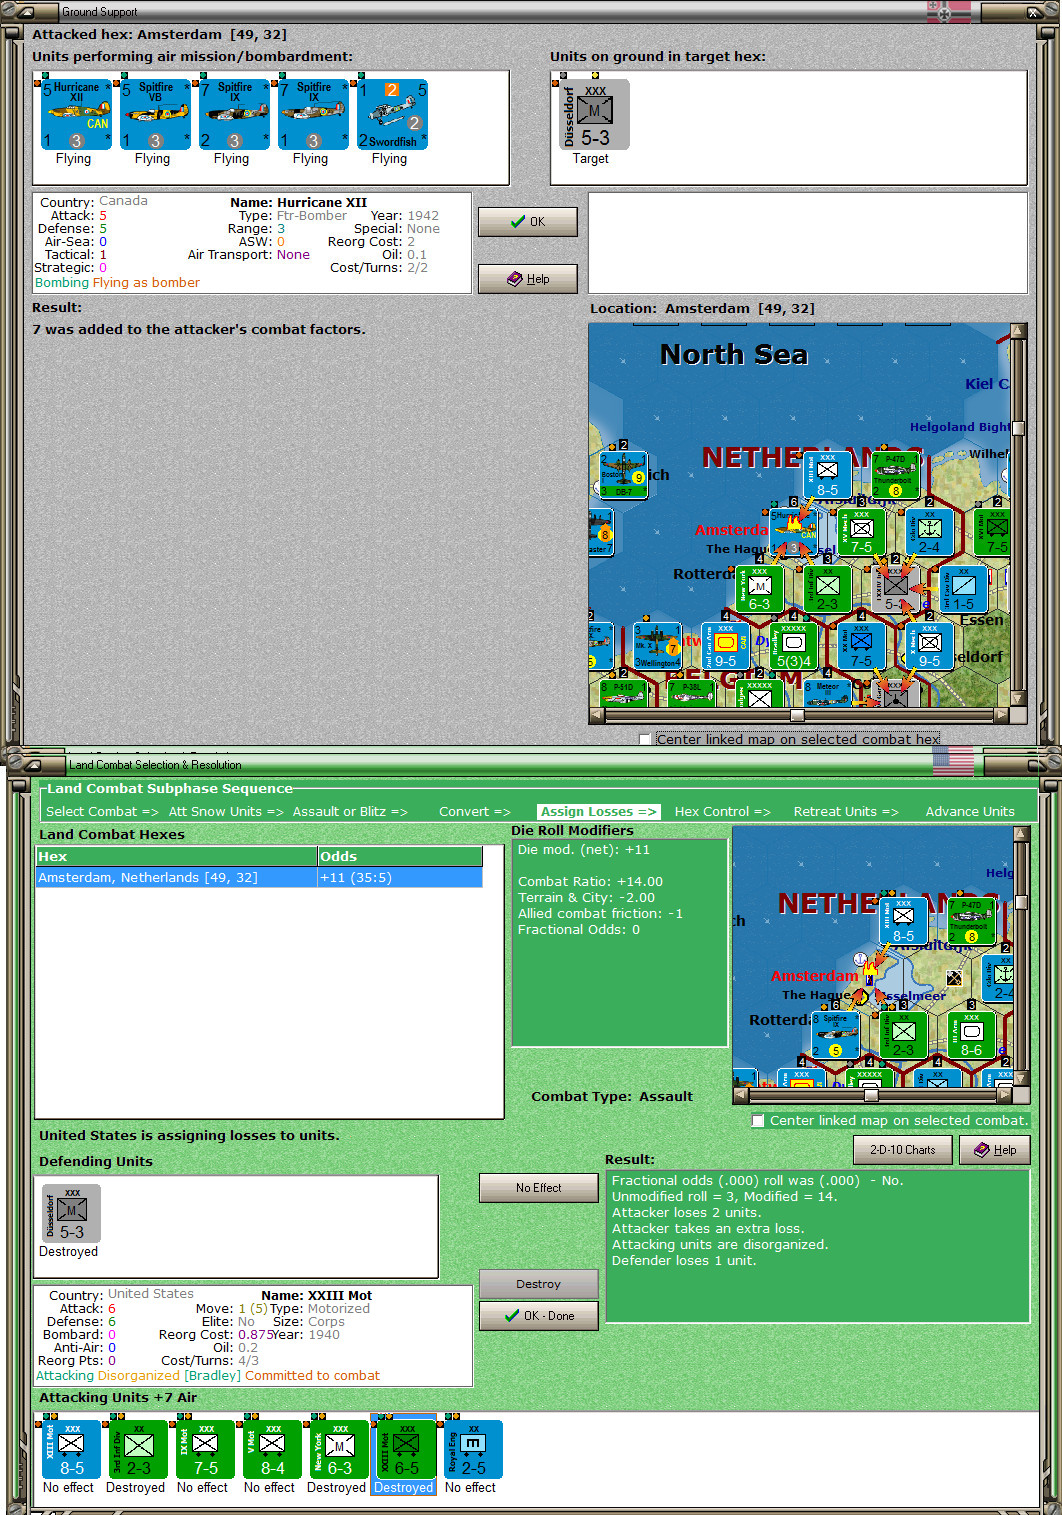The image size is (1062, 1515).
Task: Open Help in Land Combat window
Action: point(995,1150)
